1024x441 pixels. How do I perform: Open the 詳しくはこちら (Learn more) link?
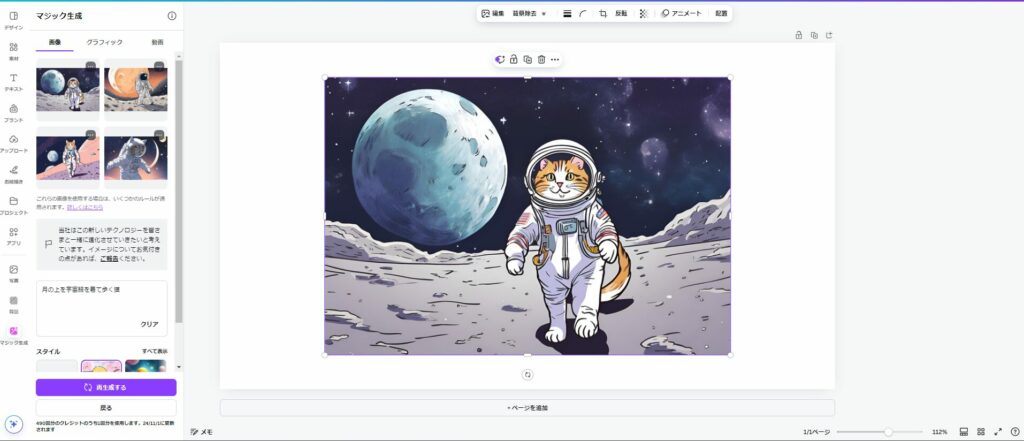click(x=85, y=207)
